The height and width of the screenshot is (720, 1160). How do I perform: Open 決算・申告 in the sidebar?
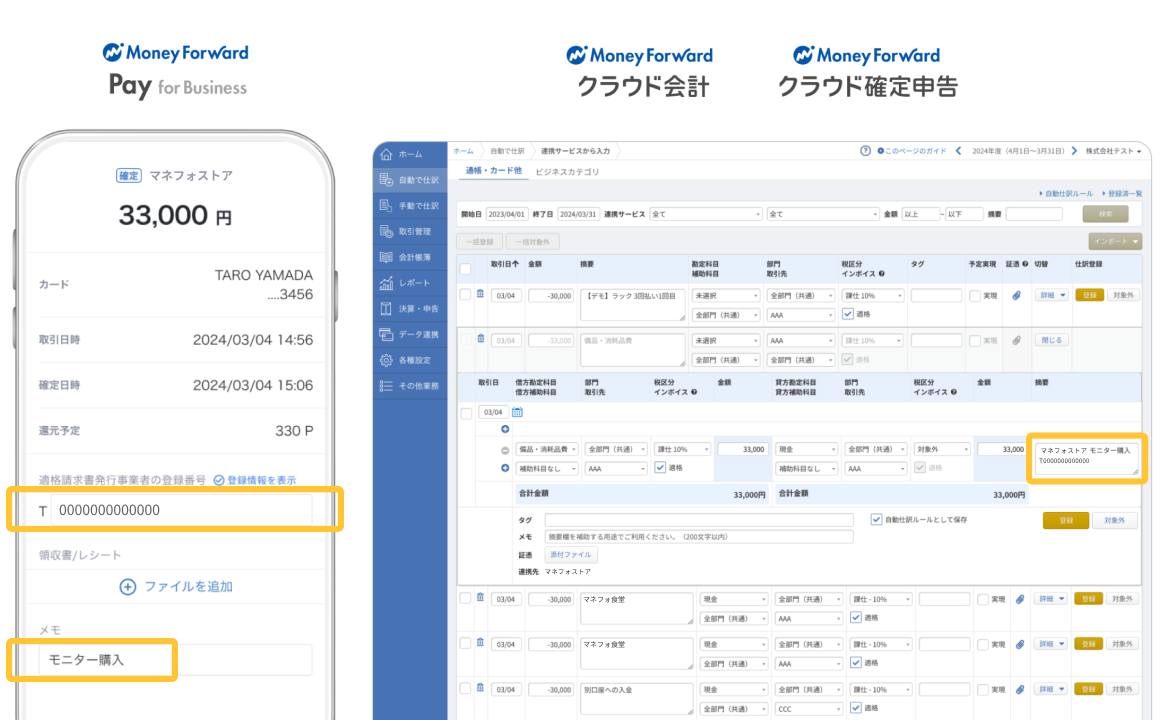pyautogui.click(x=410, y=309)
